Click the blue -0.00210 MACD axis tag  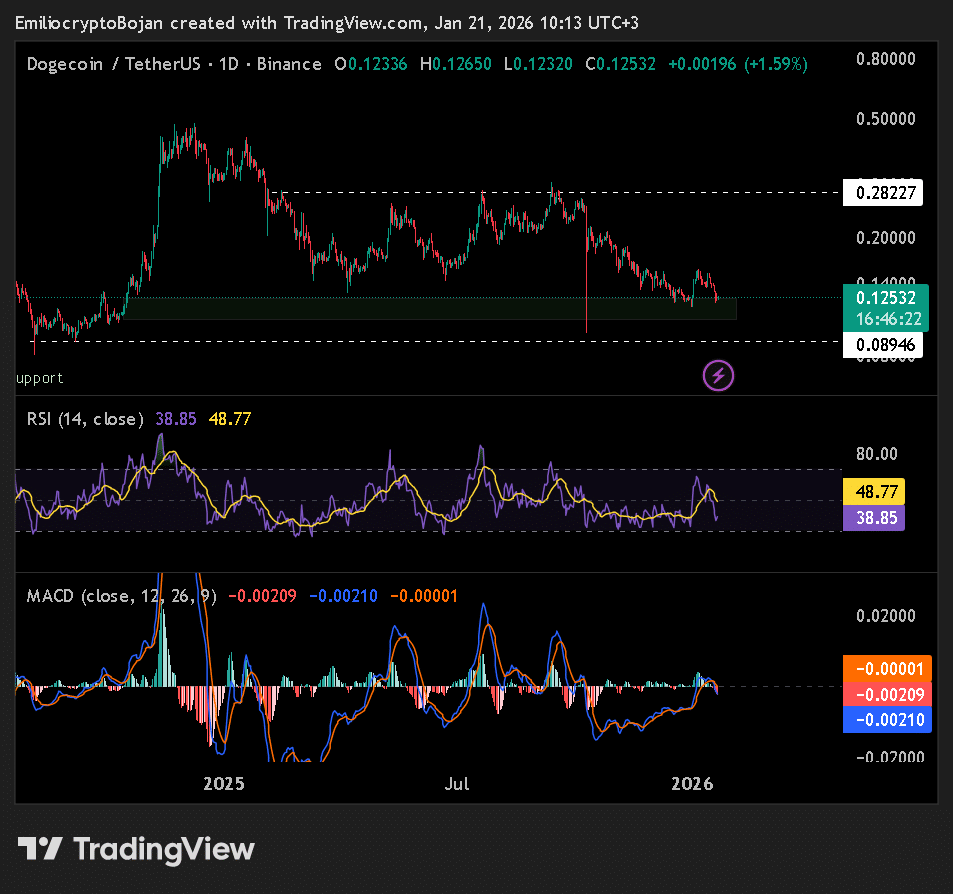888,720
